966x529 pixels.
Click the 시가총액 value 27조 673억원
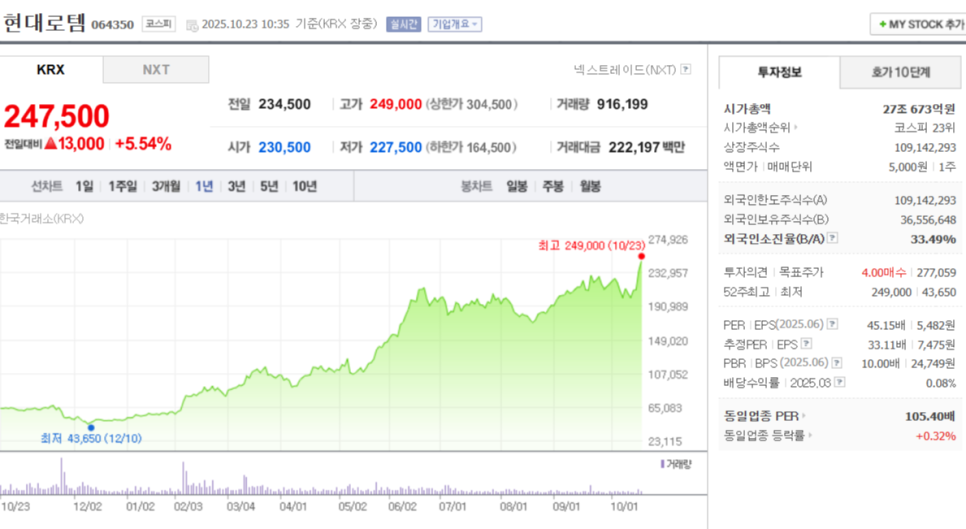pos(919,109)
